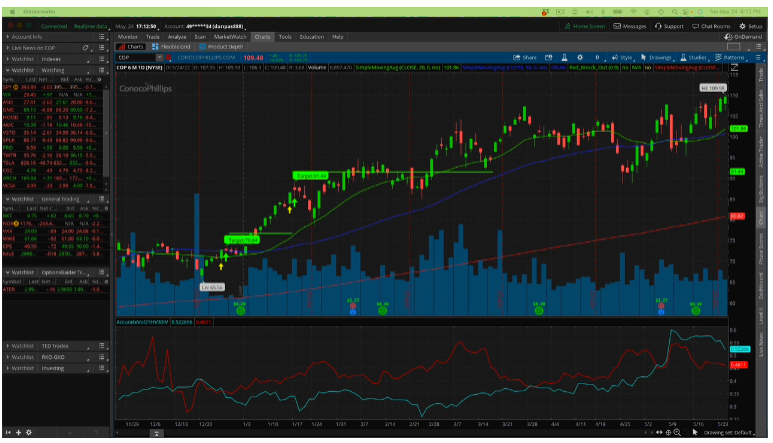Open Indexes watchlist menu icon

[x=102, y=59]
